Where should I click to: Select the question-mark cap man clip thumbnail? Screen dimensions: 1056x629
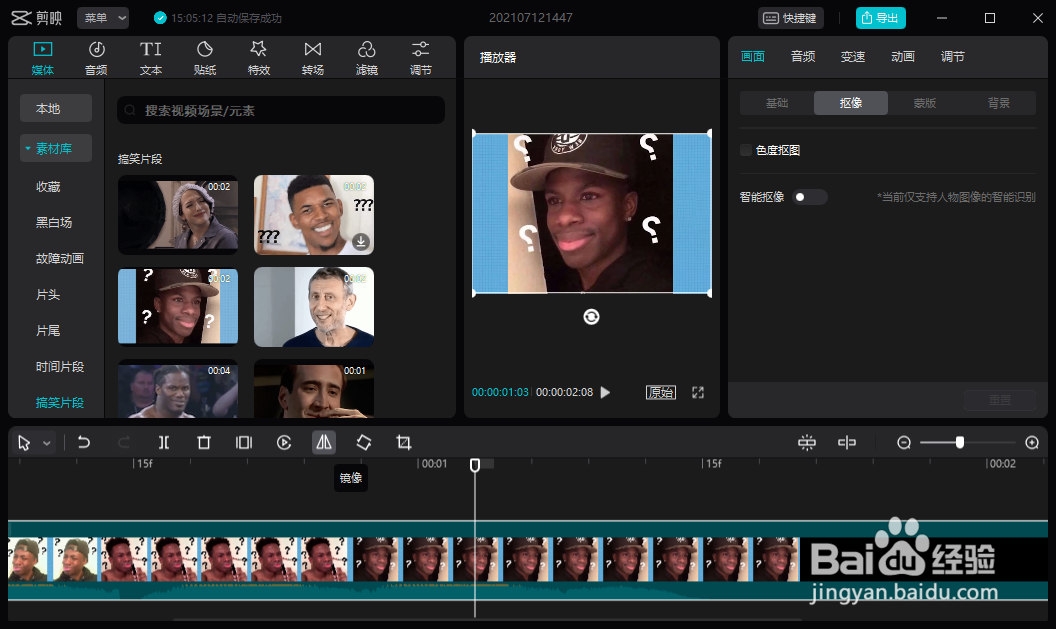(178, 306)
